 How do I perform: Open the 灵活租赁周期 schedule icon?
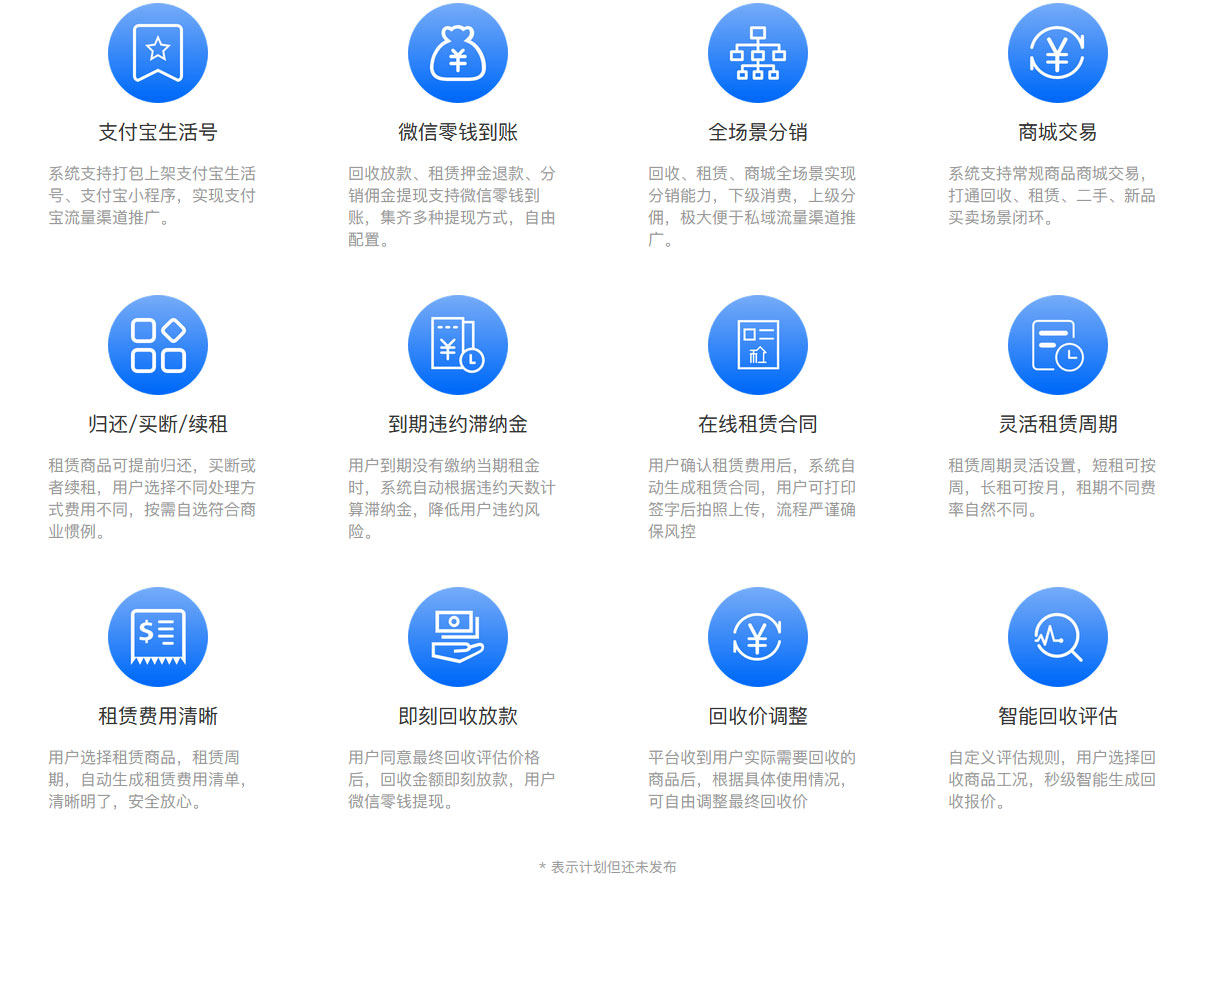[1057, 344]
